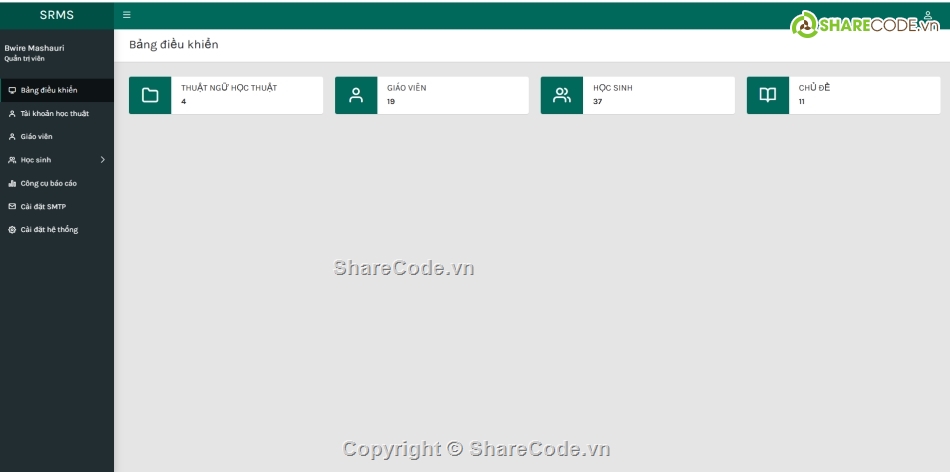Open the Giáo viên 19 statistics card

tap(451, 95)
